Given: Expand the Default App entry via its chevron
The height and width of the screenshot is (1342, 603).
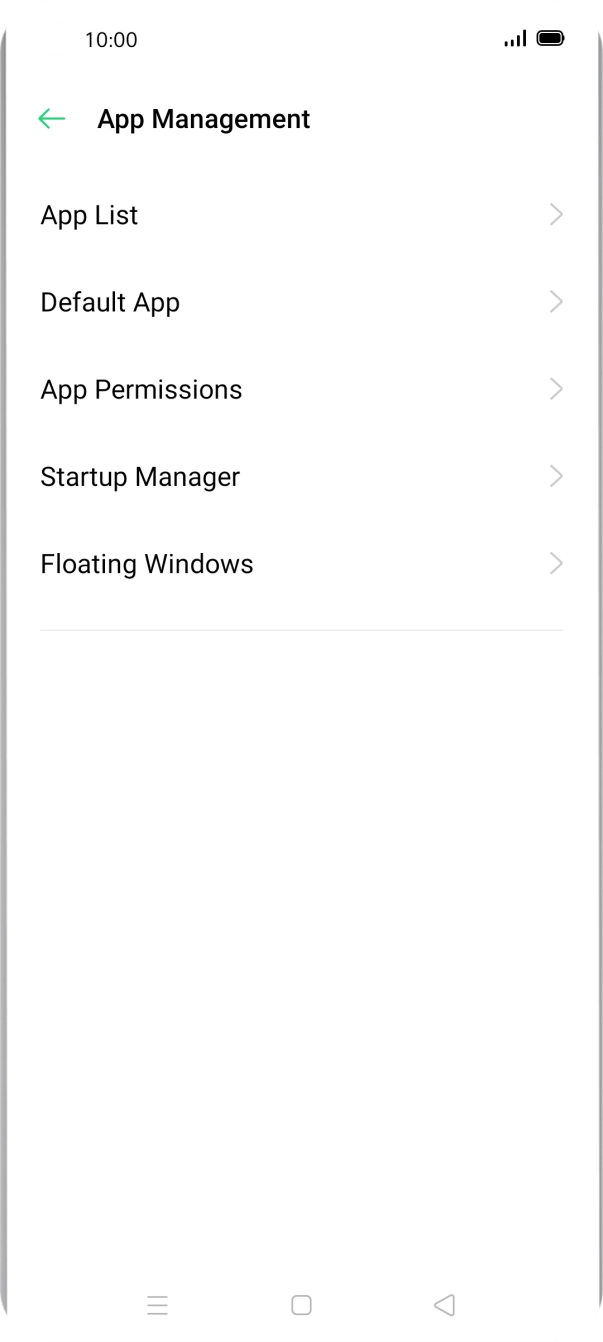Looking at the screenshot, I should [x=556, y=302].
